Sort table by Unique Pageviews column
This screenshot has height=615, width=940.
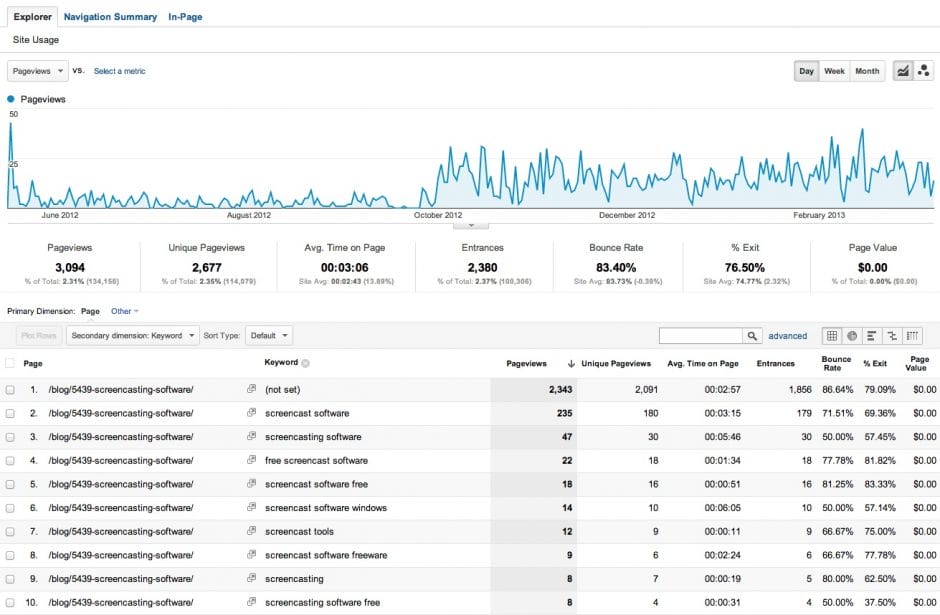click(x=616, y=363)
